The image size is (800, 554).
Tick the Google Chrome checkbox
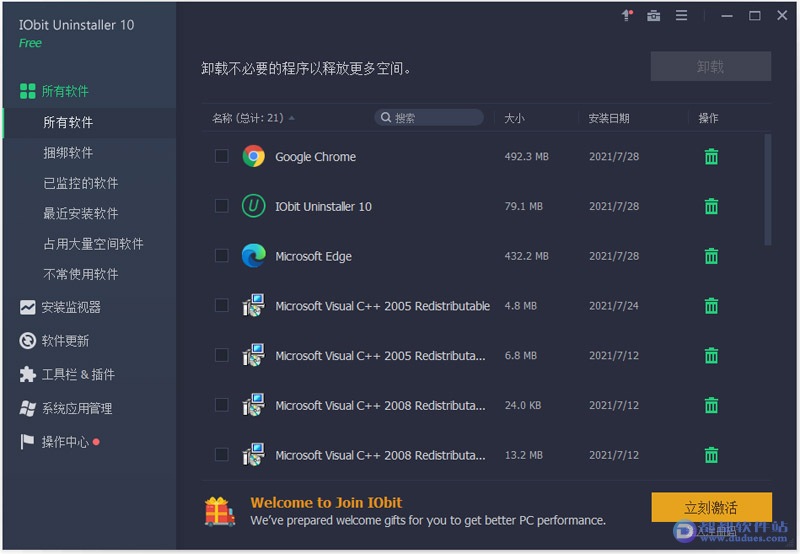click(x=221, y=156)
